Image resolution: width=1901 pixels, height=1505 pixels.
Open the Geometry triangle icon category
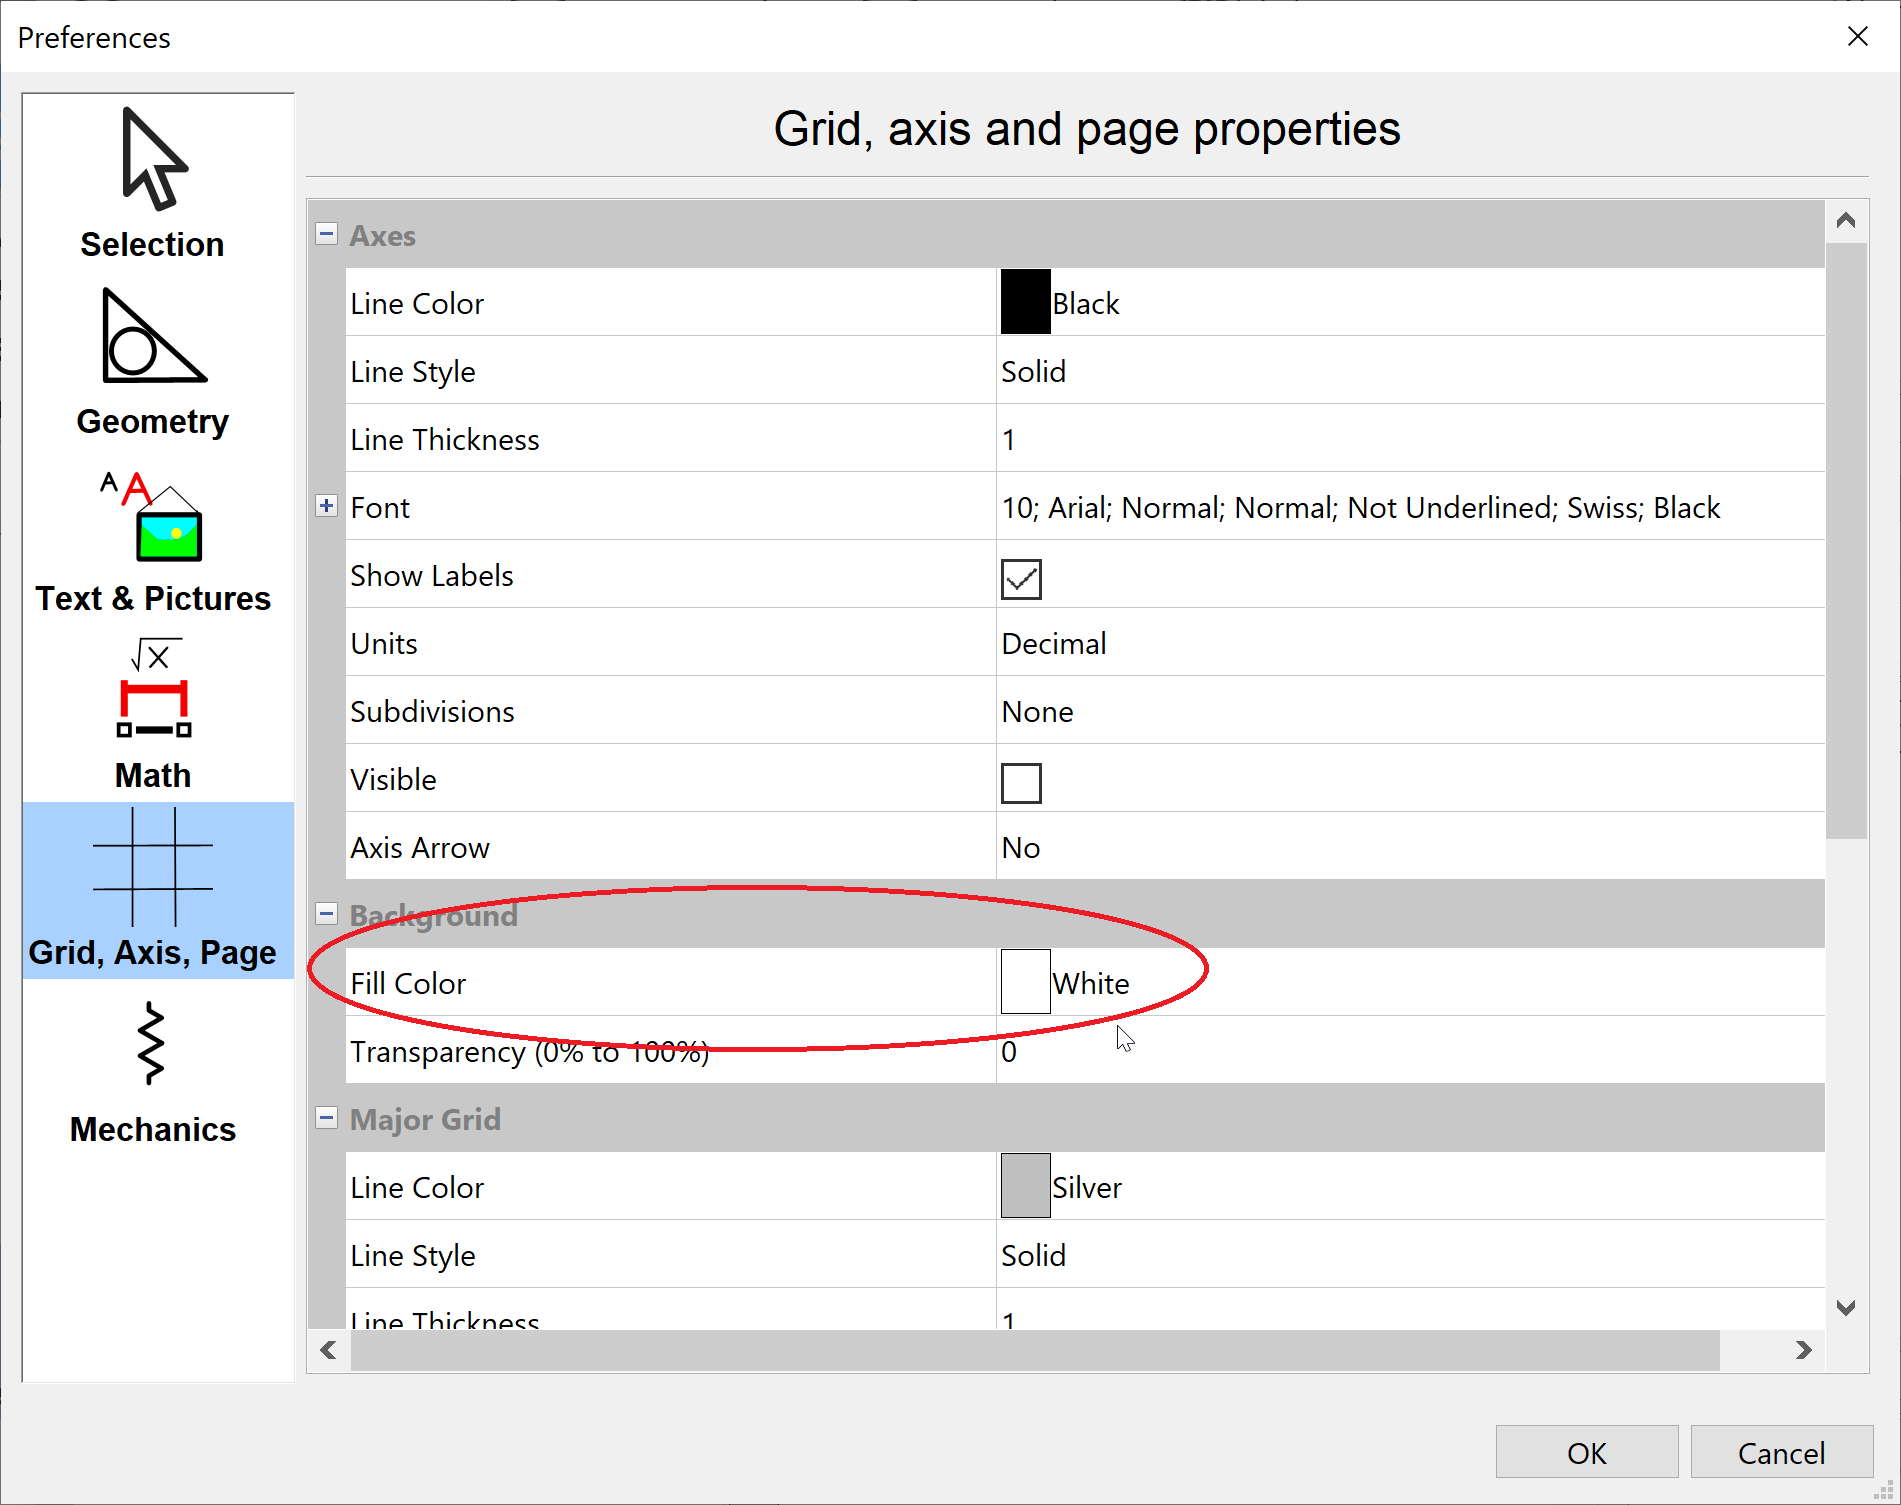click(x=153, y=337)
